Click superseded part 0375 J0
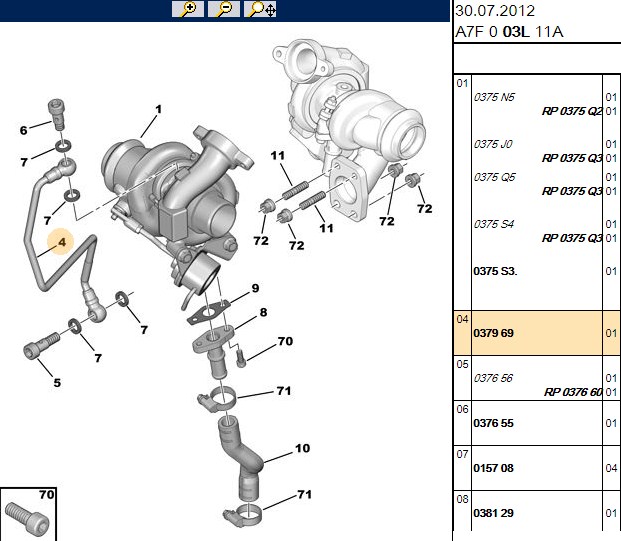 493,144
